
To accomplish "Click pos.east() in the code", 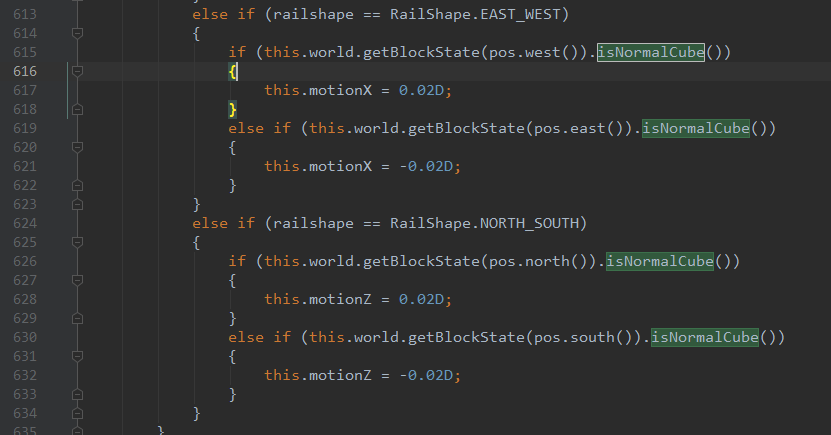I will (x=578, y=128).
